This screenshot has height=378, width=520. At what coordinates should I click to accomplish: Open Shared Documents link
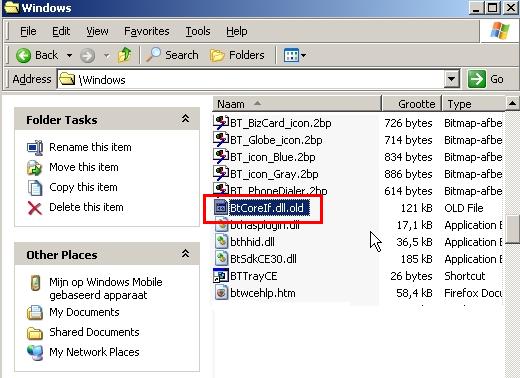[x=94, y=332]
